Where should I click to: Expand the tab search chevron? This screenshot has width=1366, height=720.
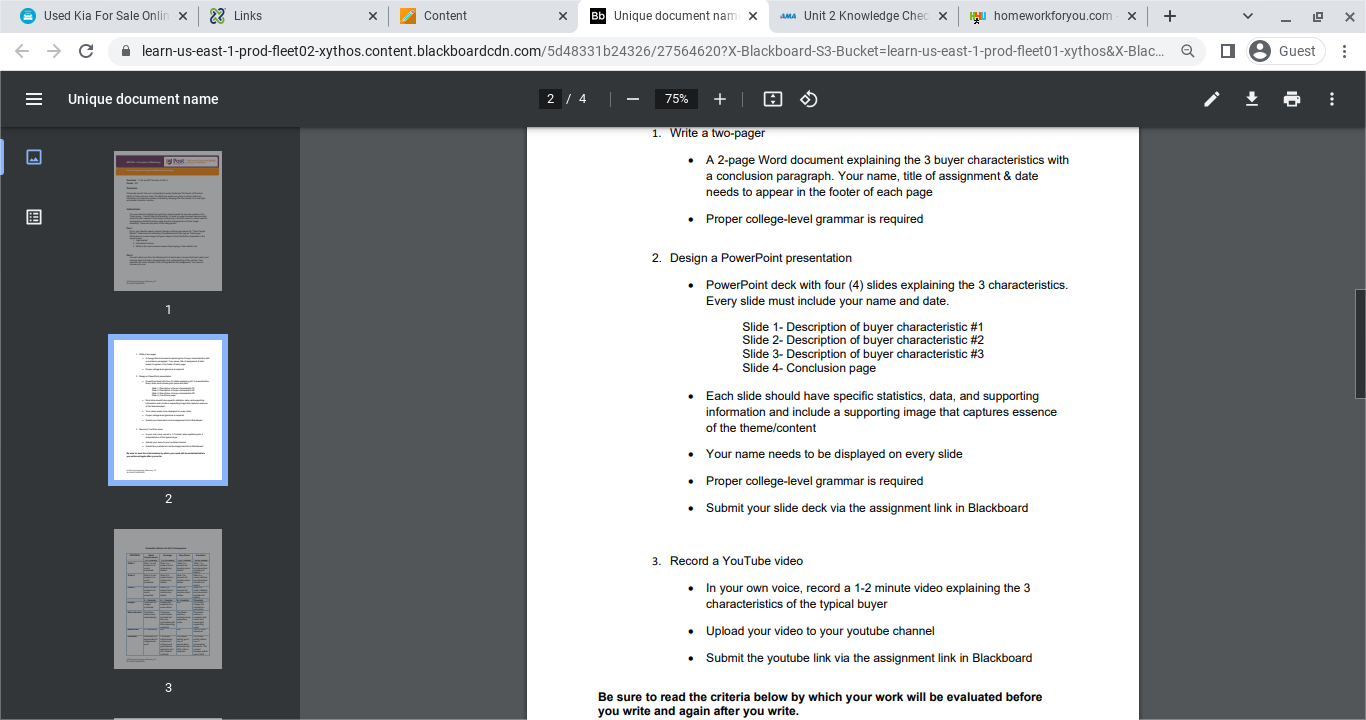click(1248, 16)
